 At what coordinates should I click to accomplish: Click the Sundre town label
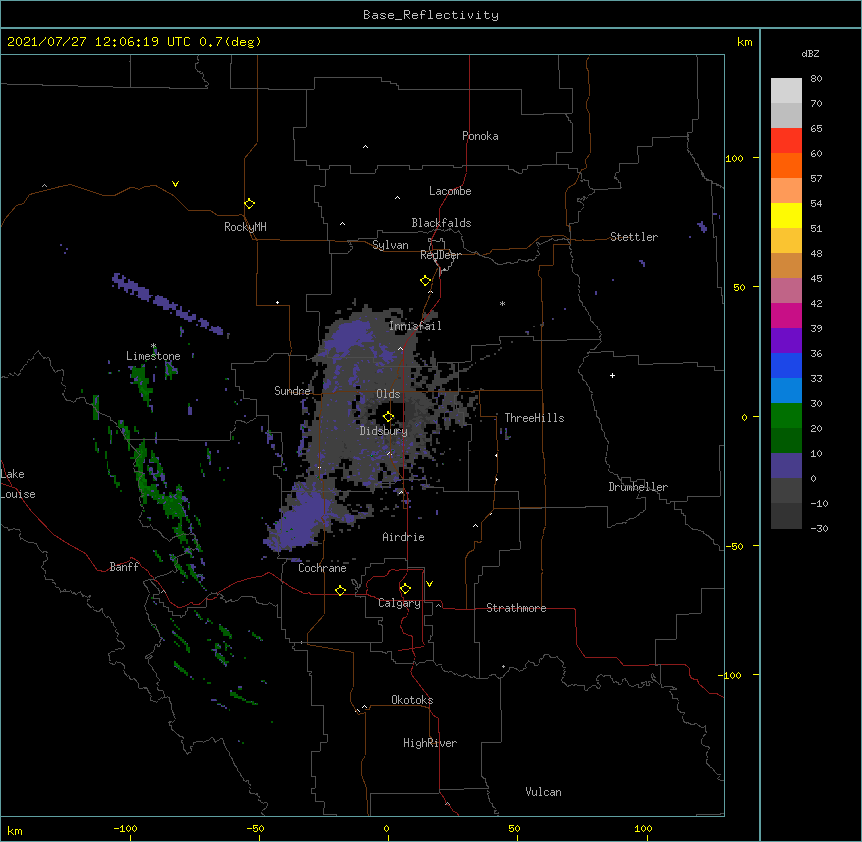pyautogui.click(x=292, y=391)
